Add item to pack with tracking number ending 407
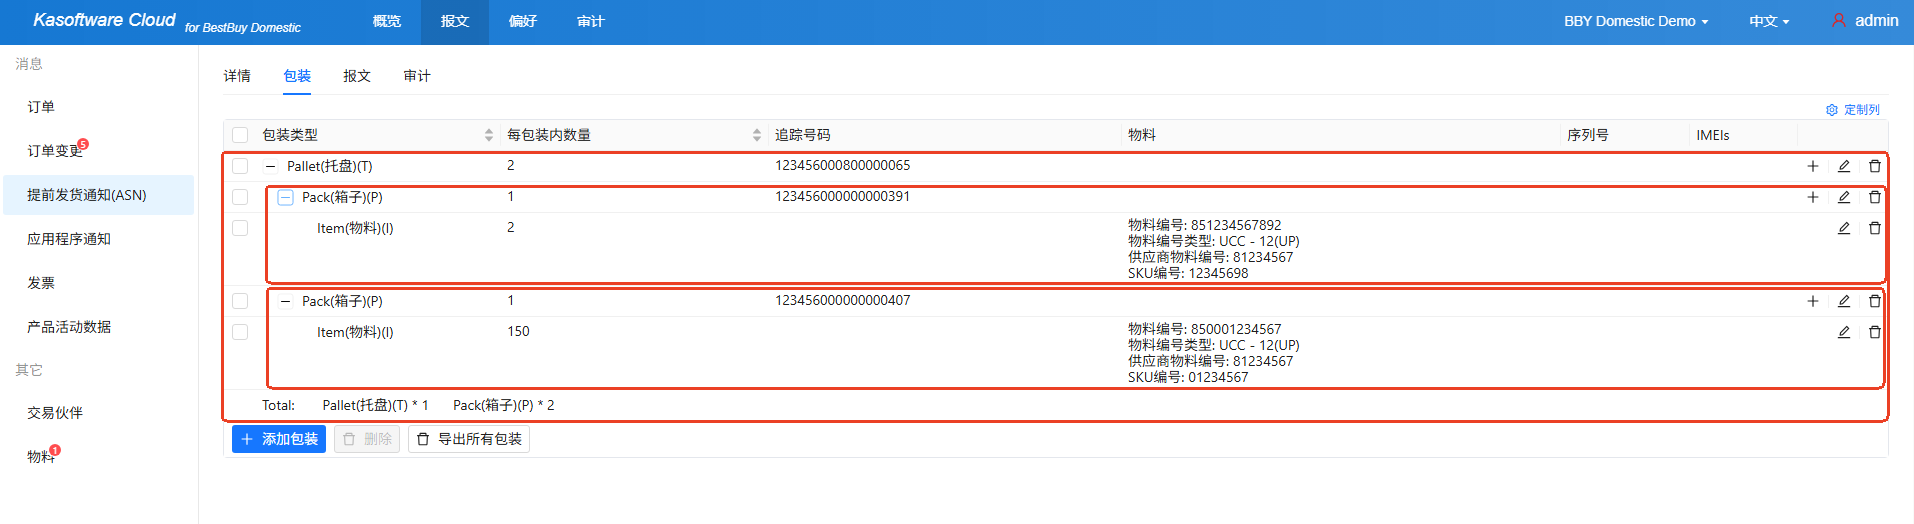The height and width of the screenshot is (524, 1914). click(1812, 301)
